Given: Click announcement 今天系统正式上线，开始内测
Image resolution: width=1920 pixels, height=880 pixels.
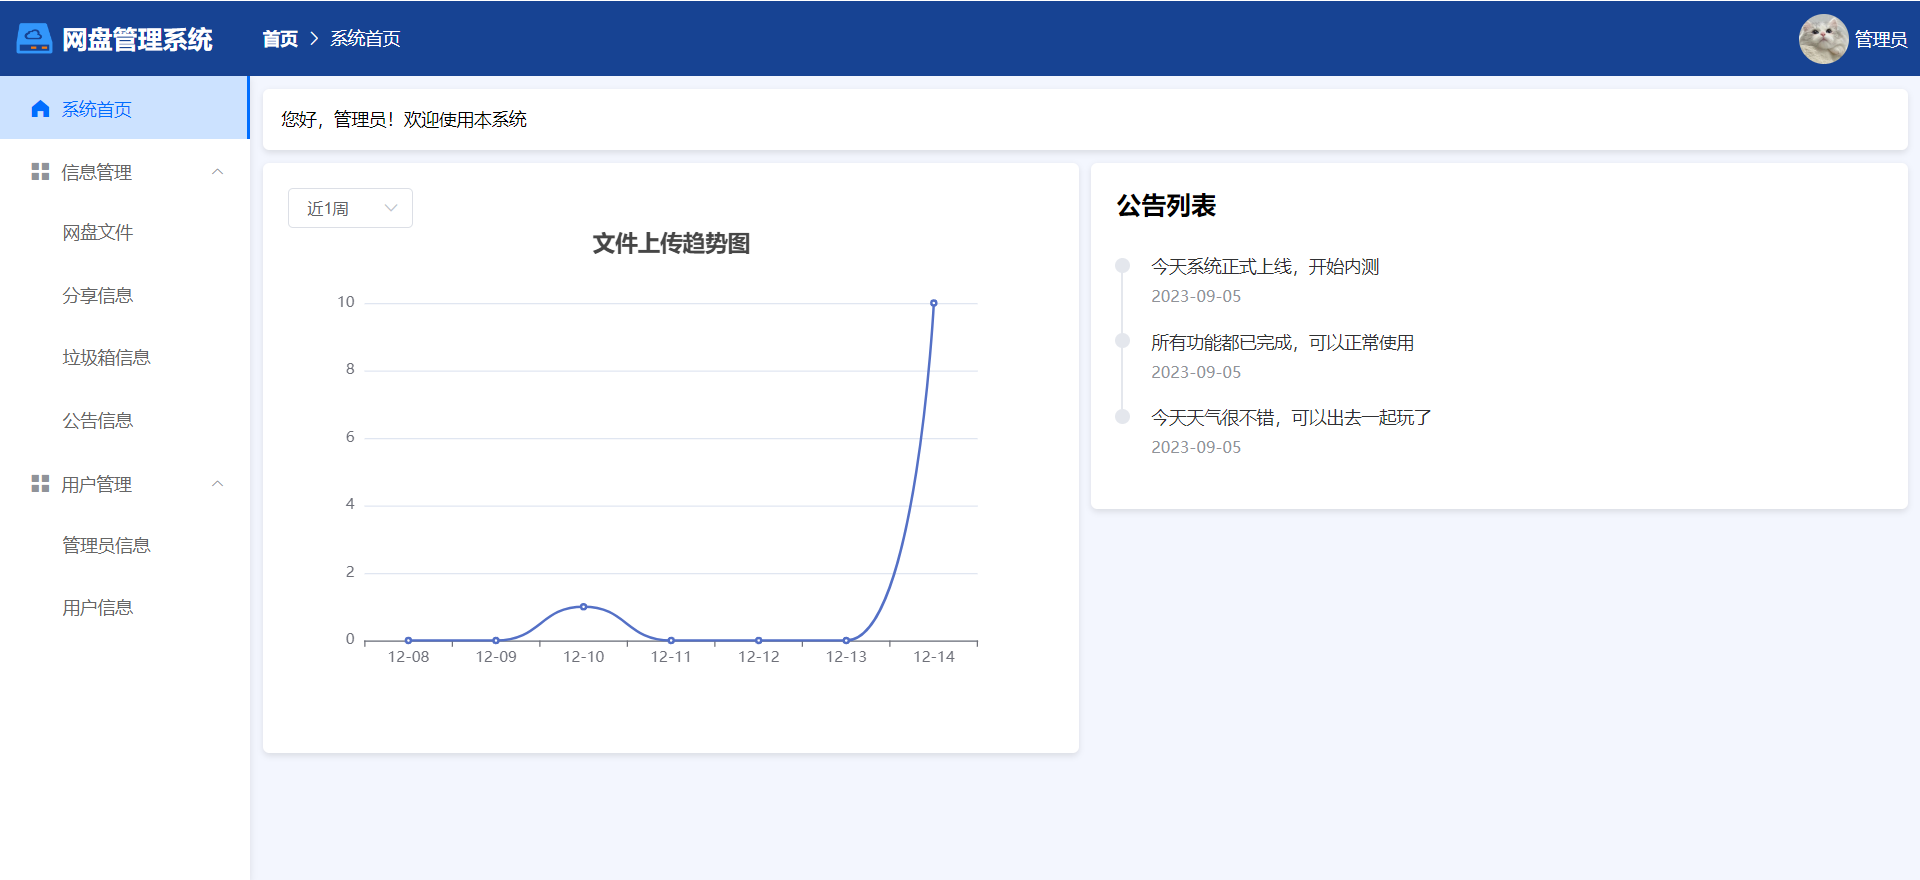Looking at the screenshot, I should point(1265,267).
